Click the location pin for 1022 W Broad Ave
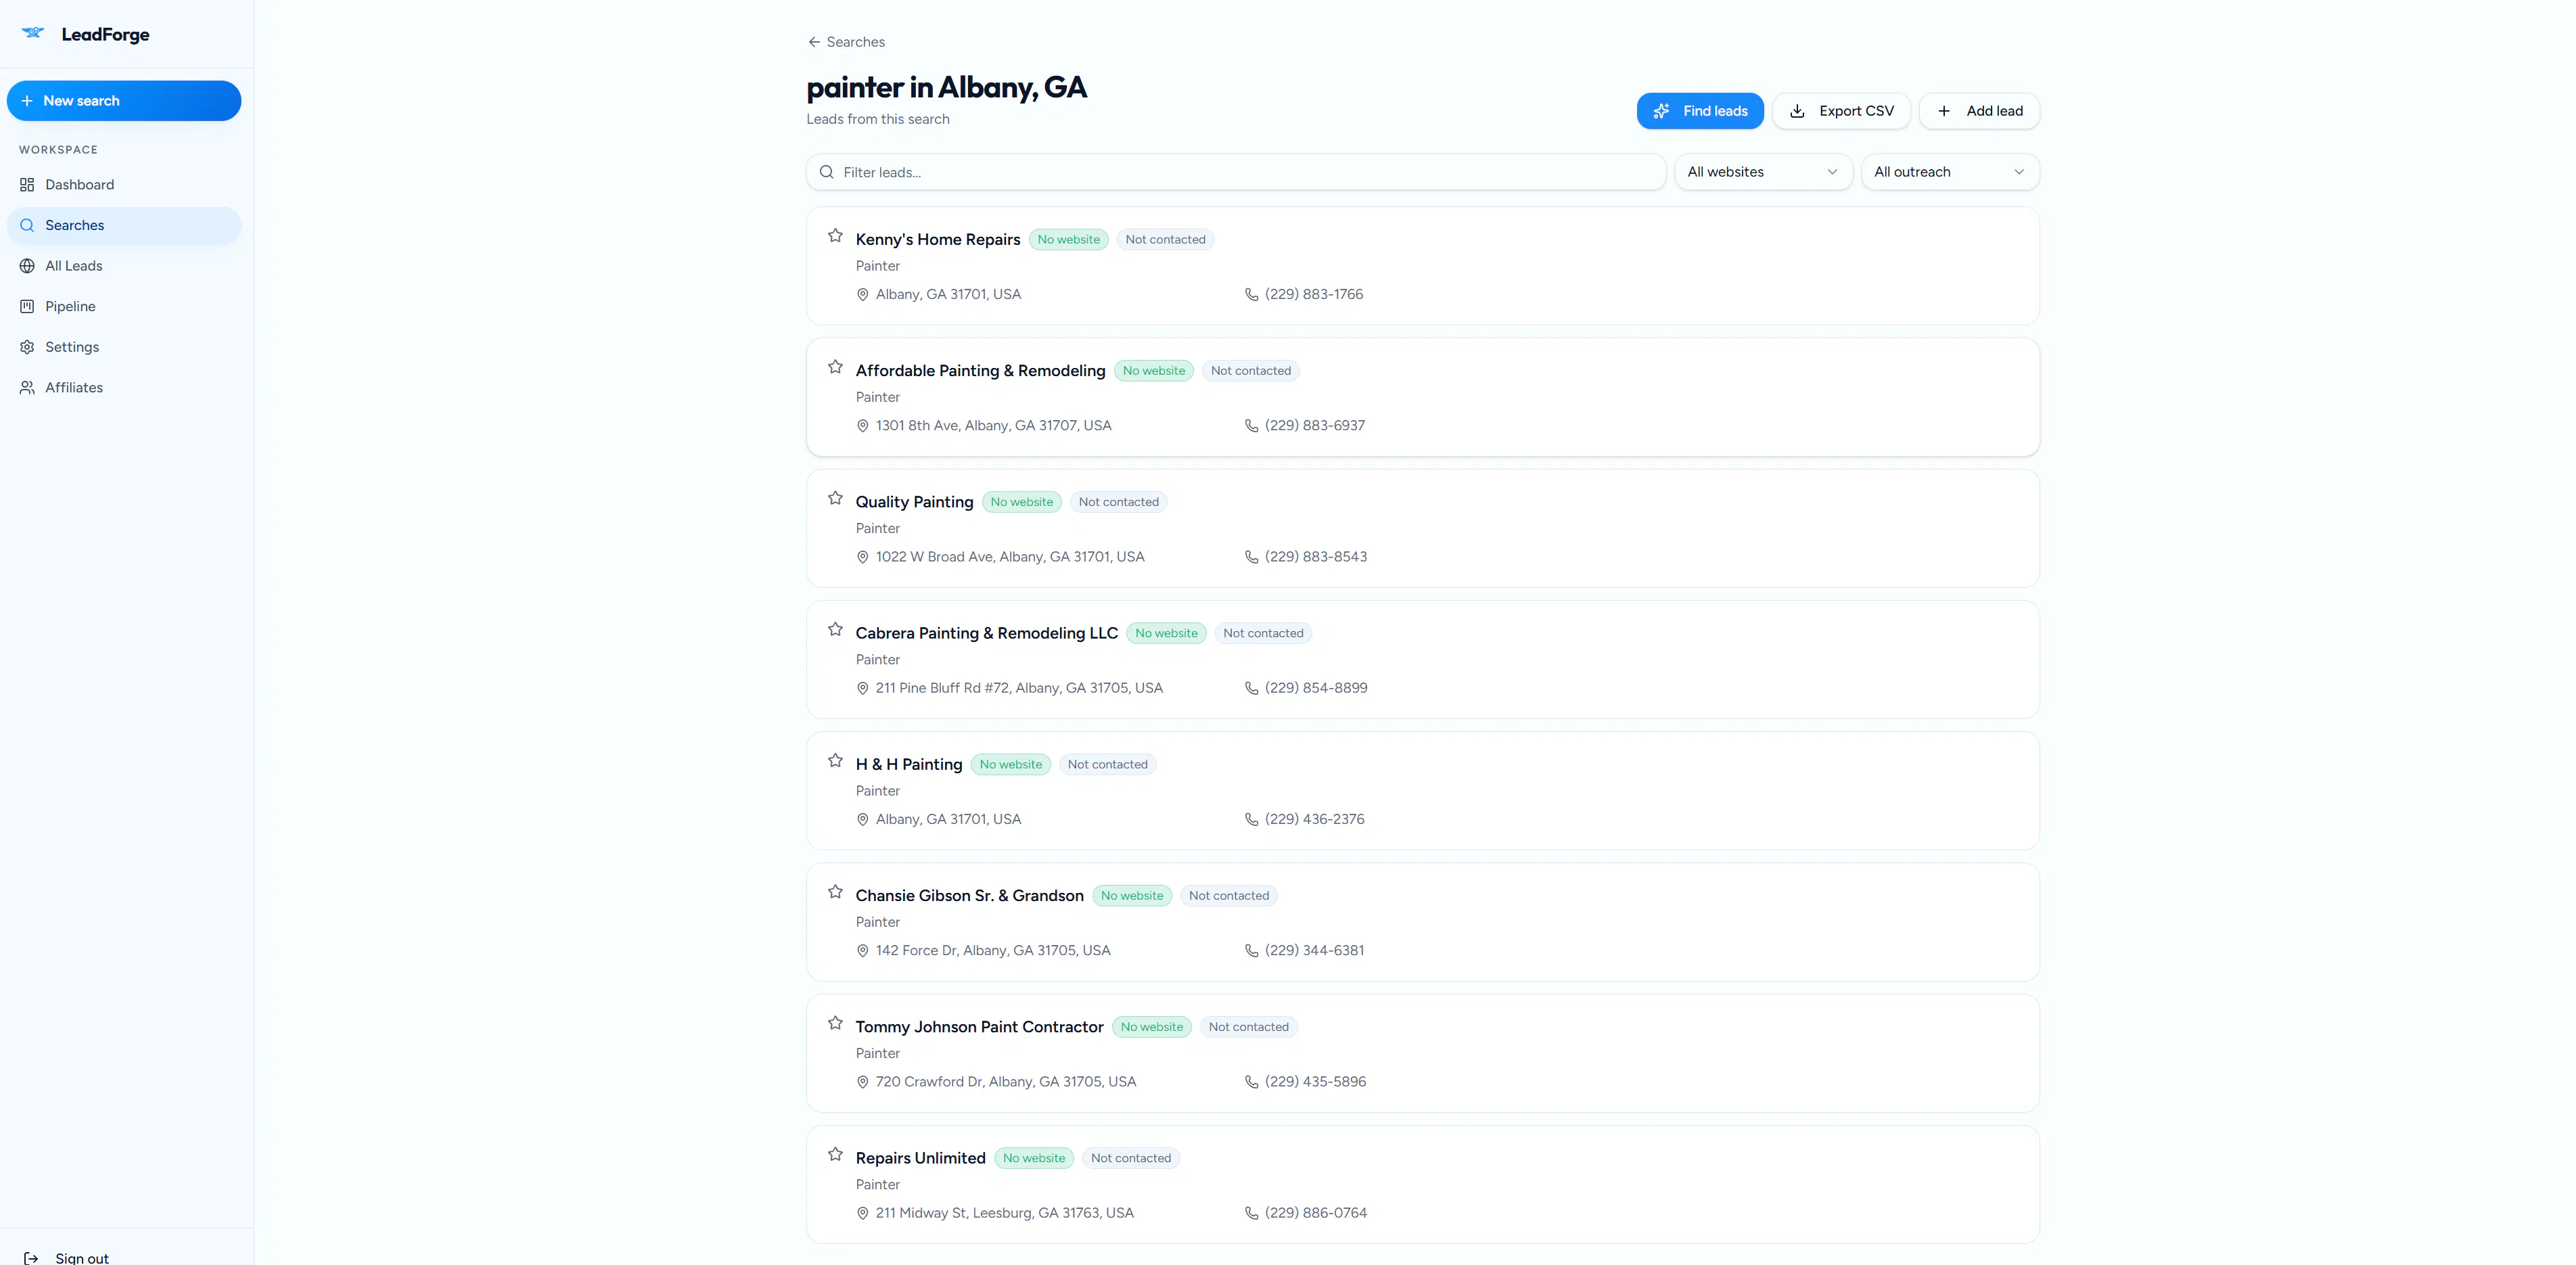2576x1265 pixels. [862, 557]
